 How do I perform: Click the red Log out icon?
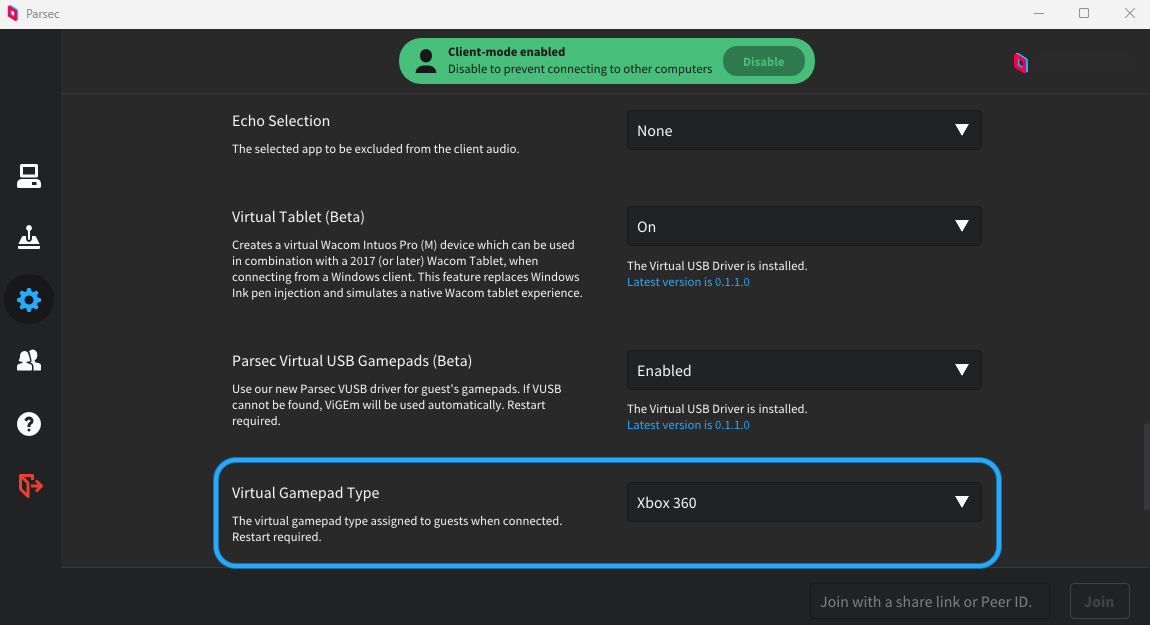point(30,486)
